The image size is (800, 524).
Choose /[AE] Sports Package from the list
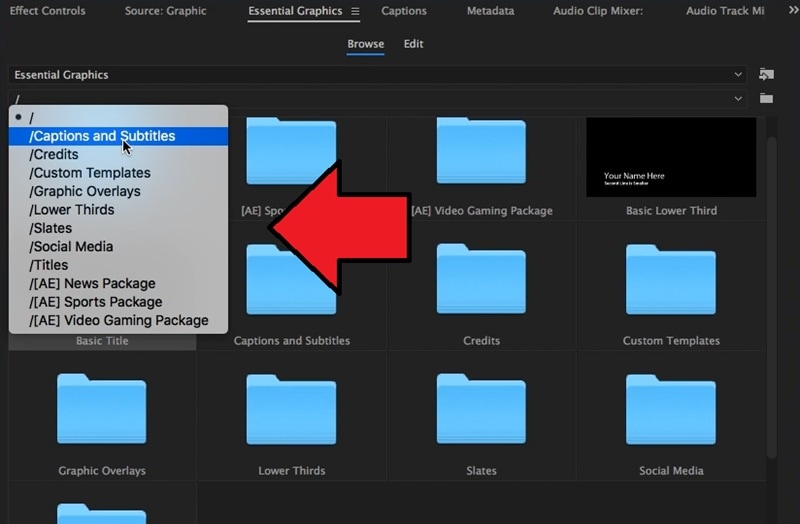coord(118,302)
